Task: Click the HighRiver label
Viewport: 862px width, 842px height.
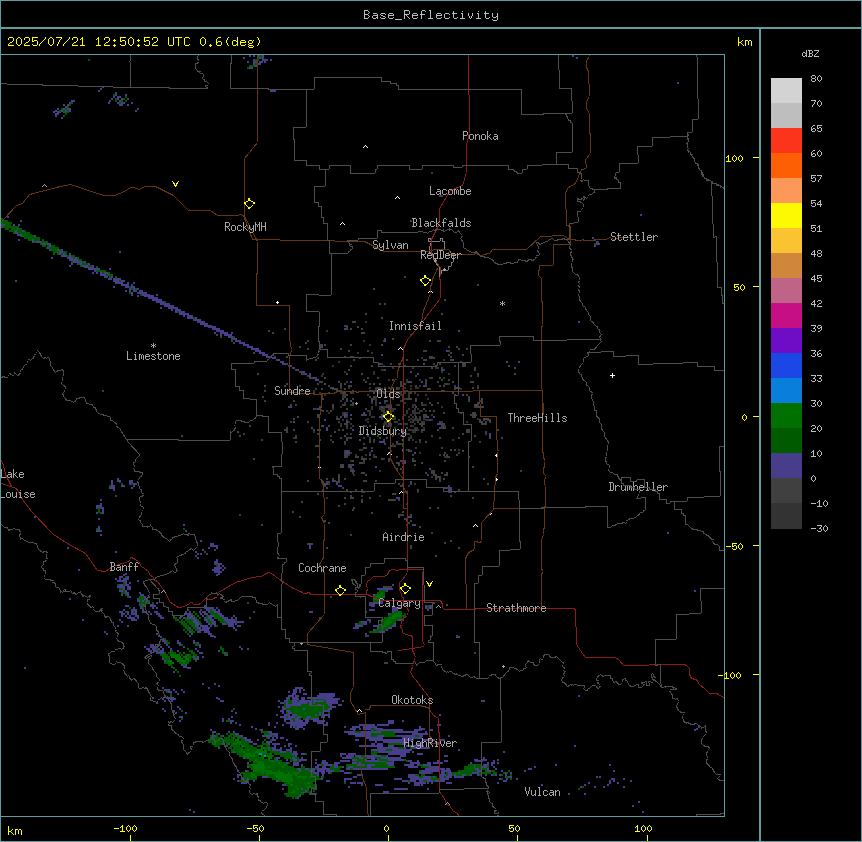Action: pyautogui.click(x=430, y=743)
